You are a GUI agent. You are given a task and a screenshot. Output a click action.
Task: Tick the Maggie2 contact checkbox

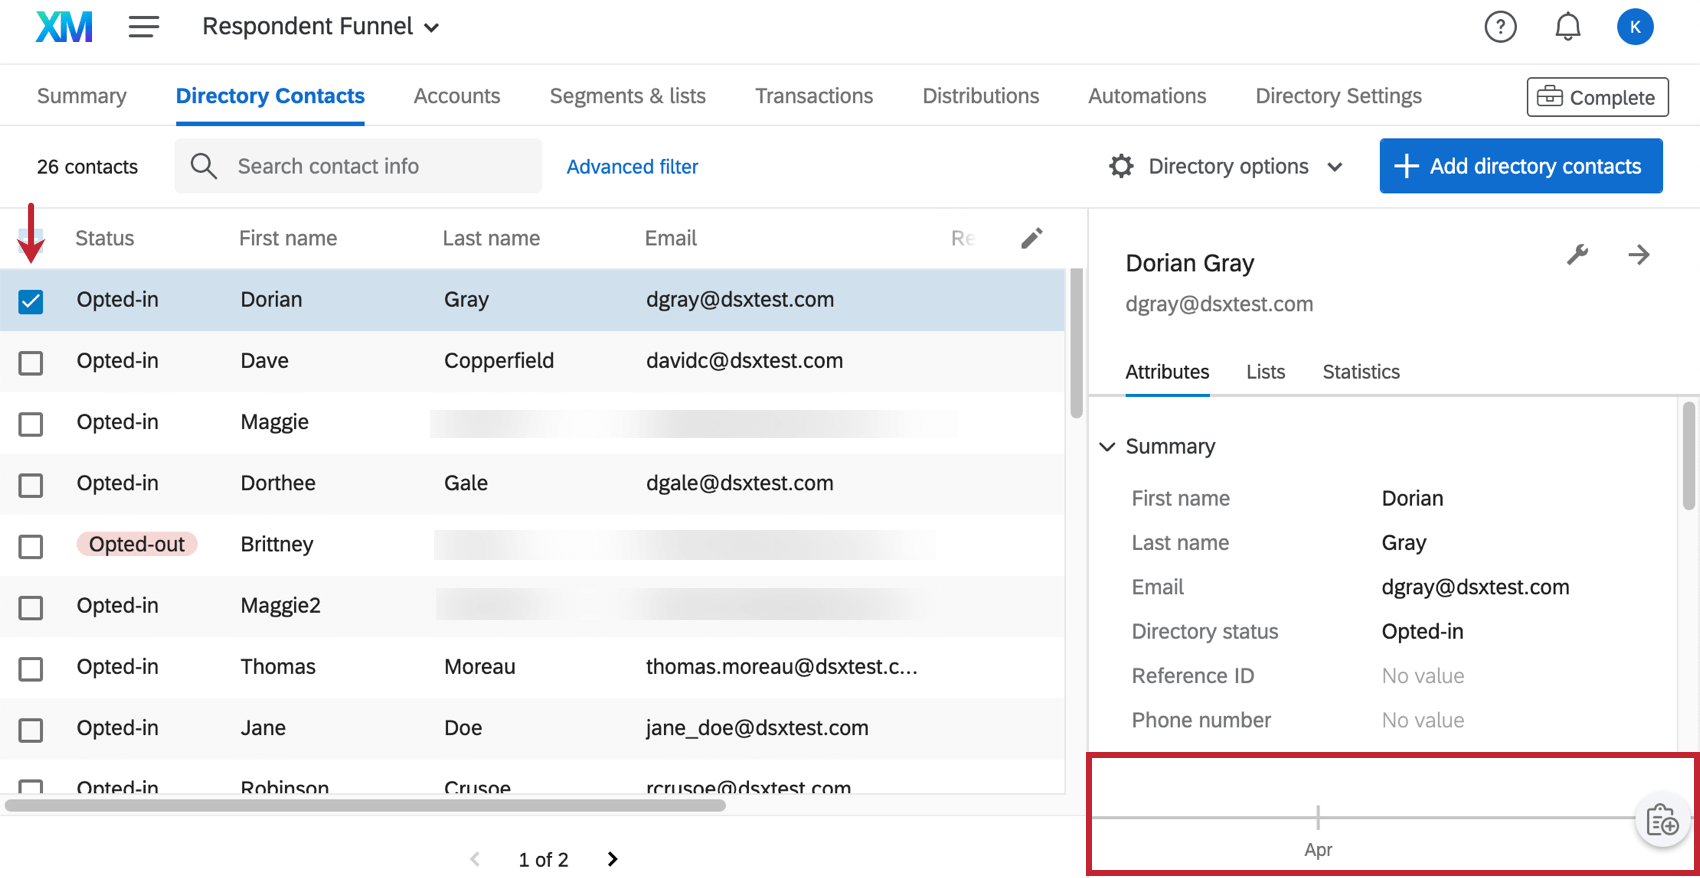[31, 607]
